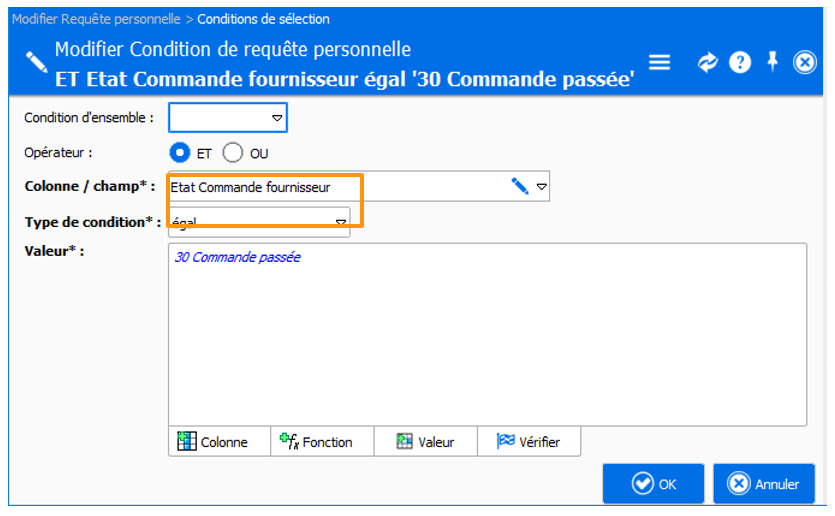Click Modifier Requête personnelle breadcrumb

click(96, 19)
